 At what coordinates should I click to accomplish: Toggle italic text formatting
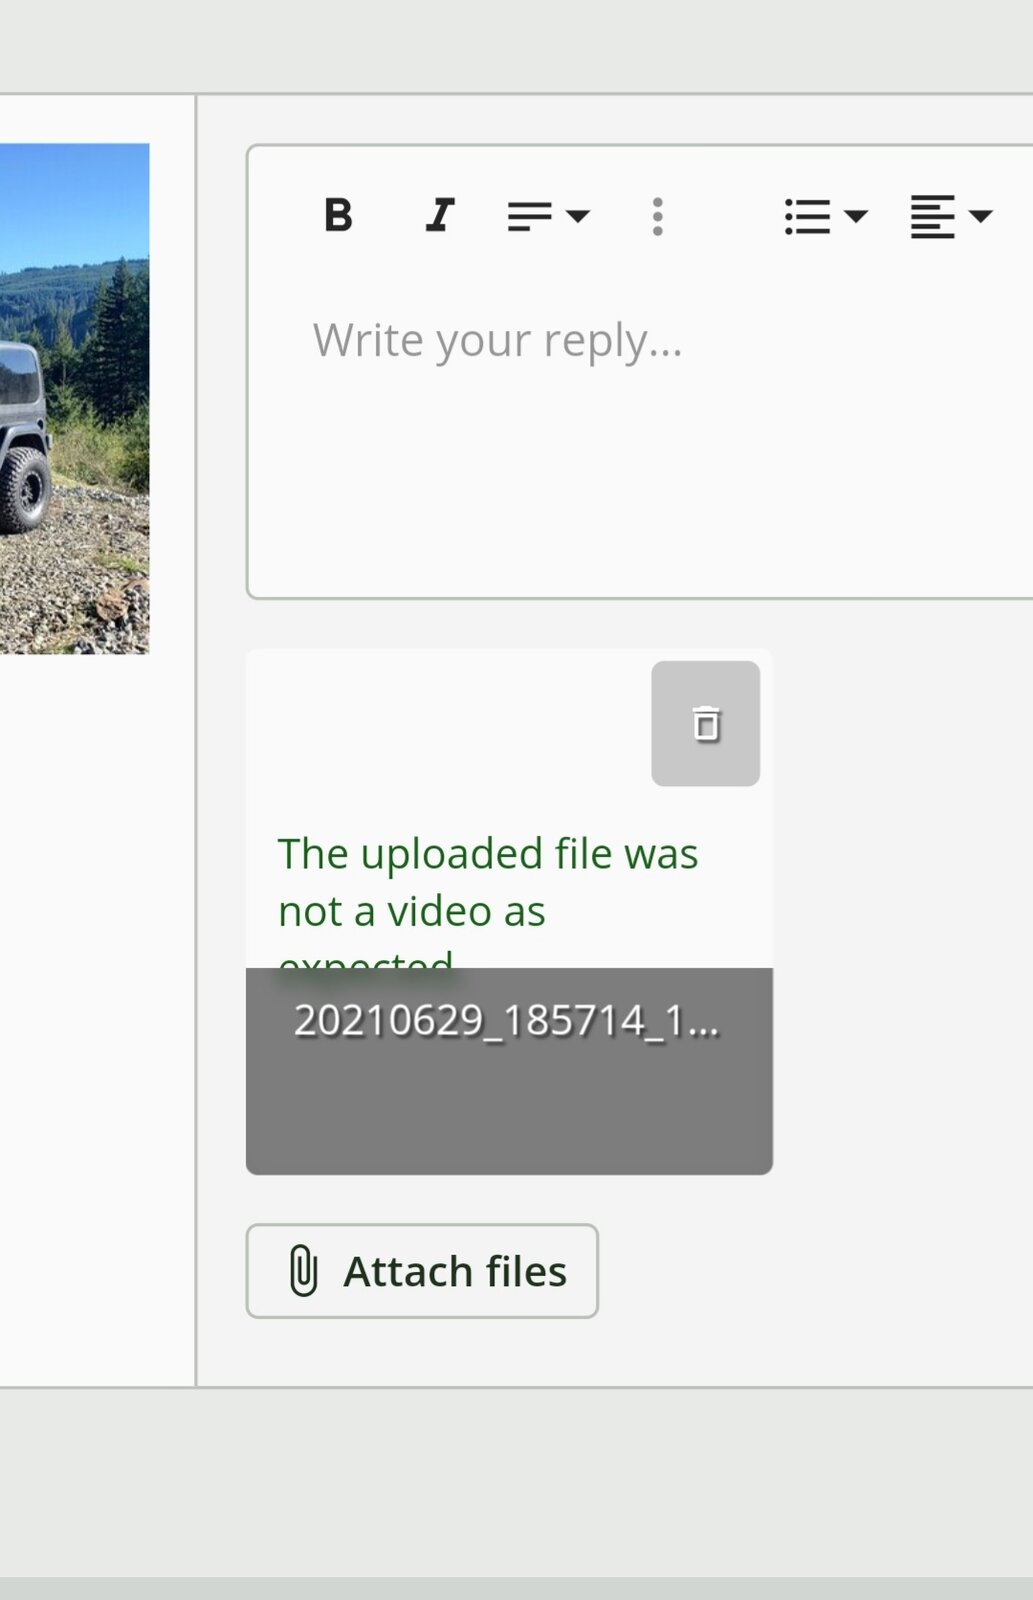(440, 215)
